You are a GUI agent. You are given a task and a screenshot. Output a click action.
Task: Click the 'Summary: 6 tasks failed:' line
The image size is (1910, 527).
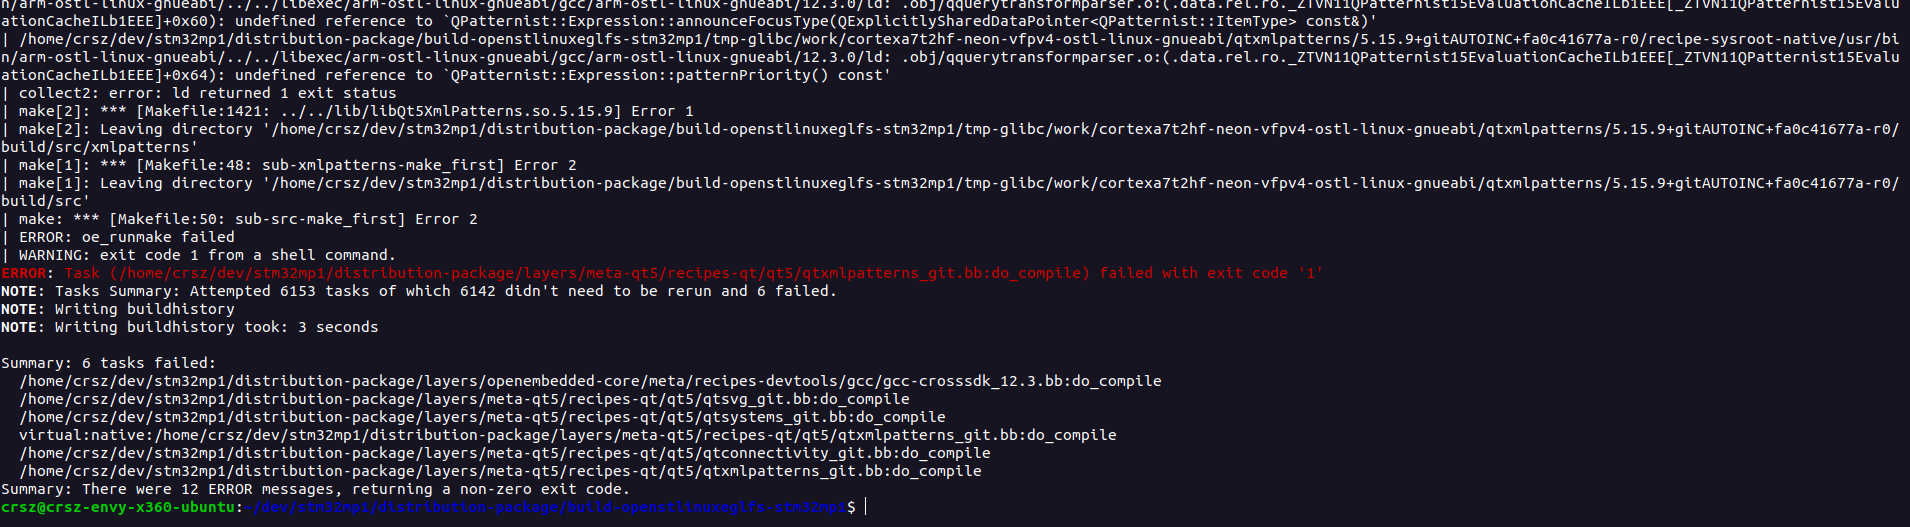(108, 363)
